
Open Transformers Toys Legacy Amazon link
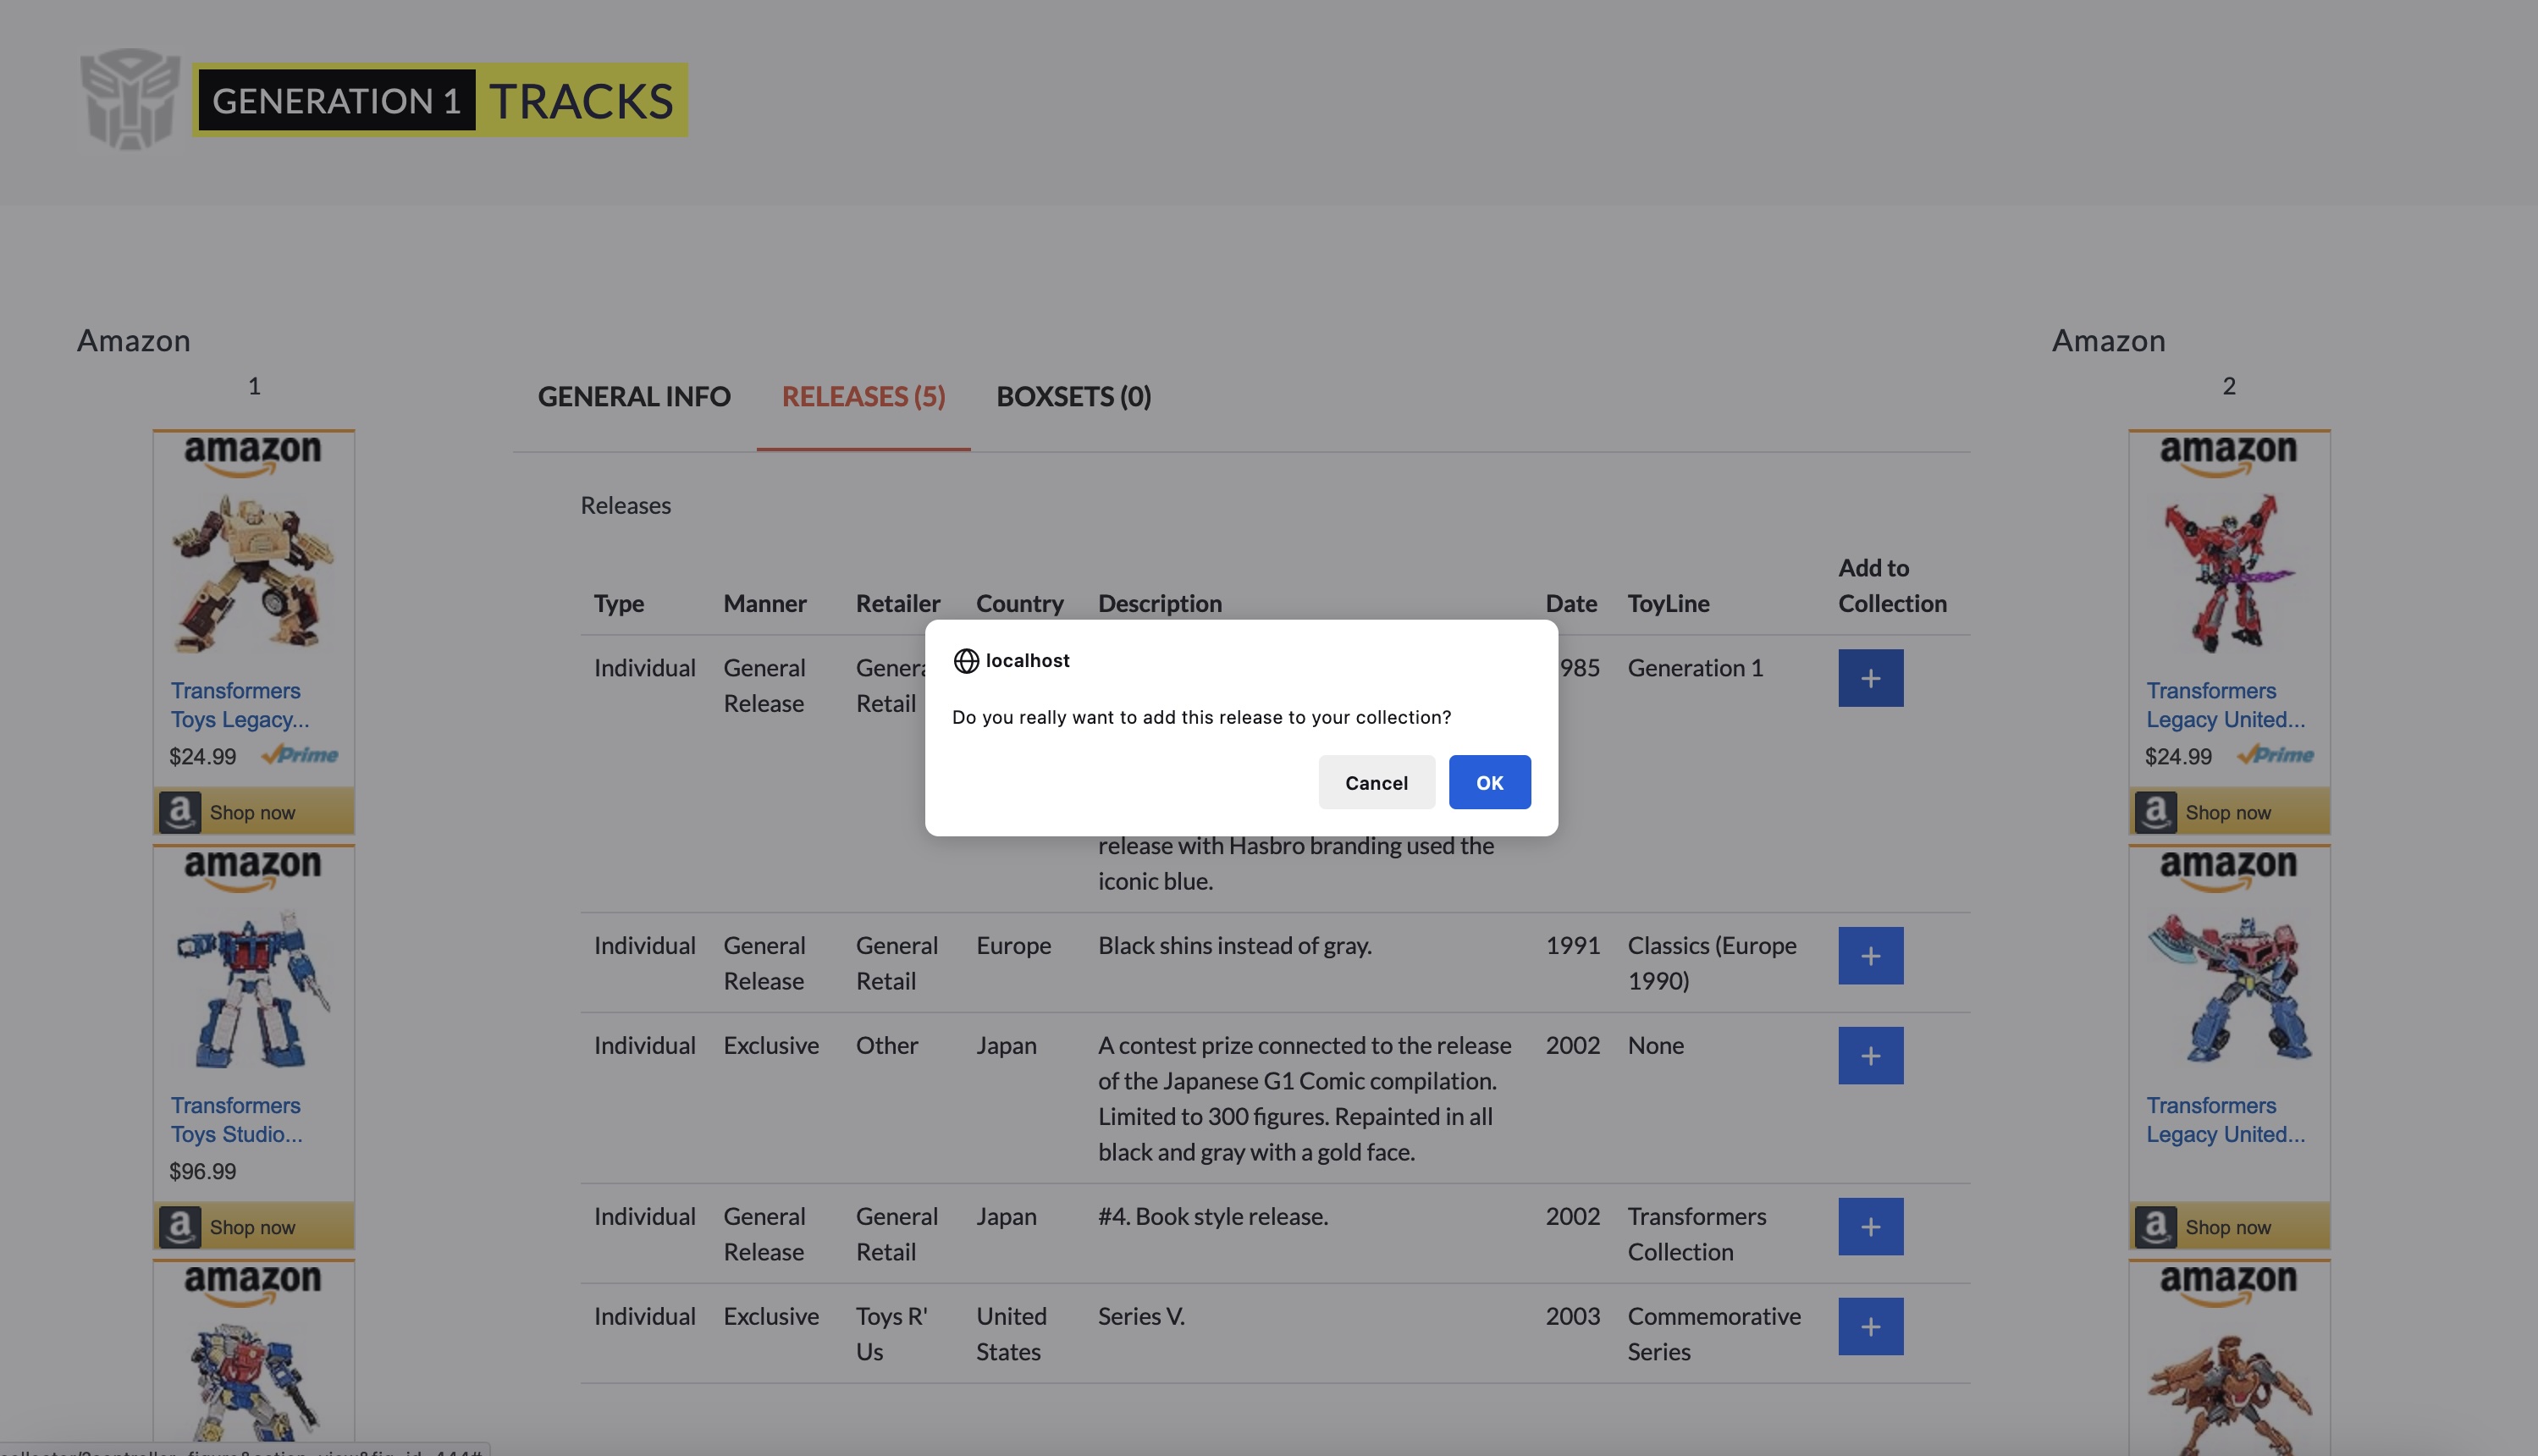239,704
